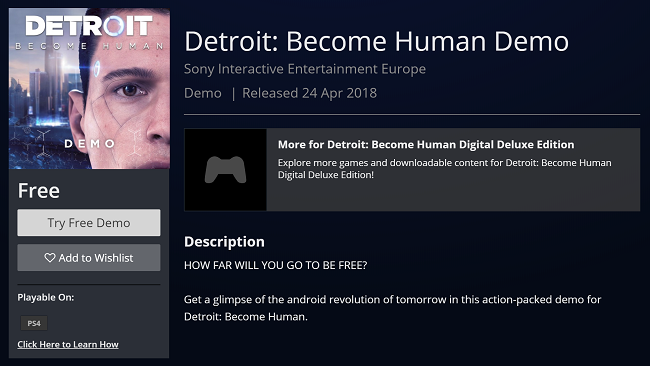Click the Playable On label

click(x=46, y=297)
